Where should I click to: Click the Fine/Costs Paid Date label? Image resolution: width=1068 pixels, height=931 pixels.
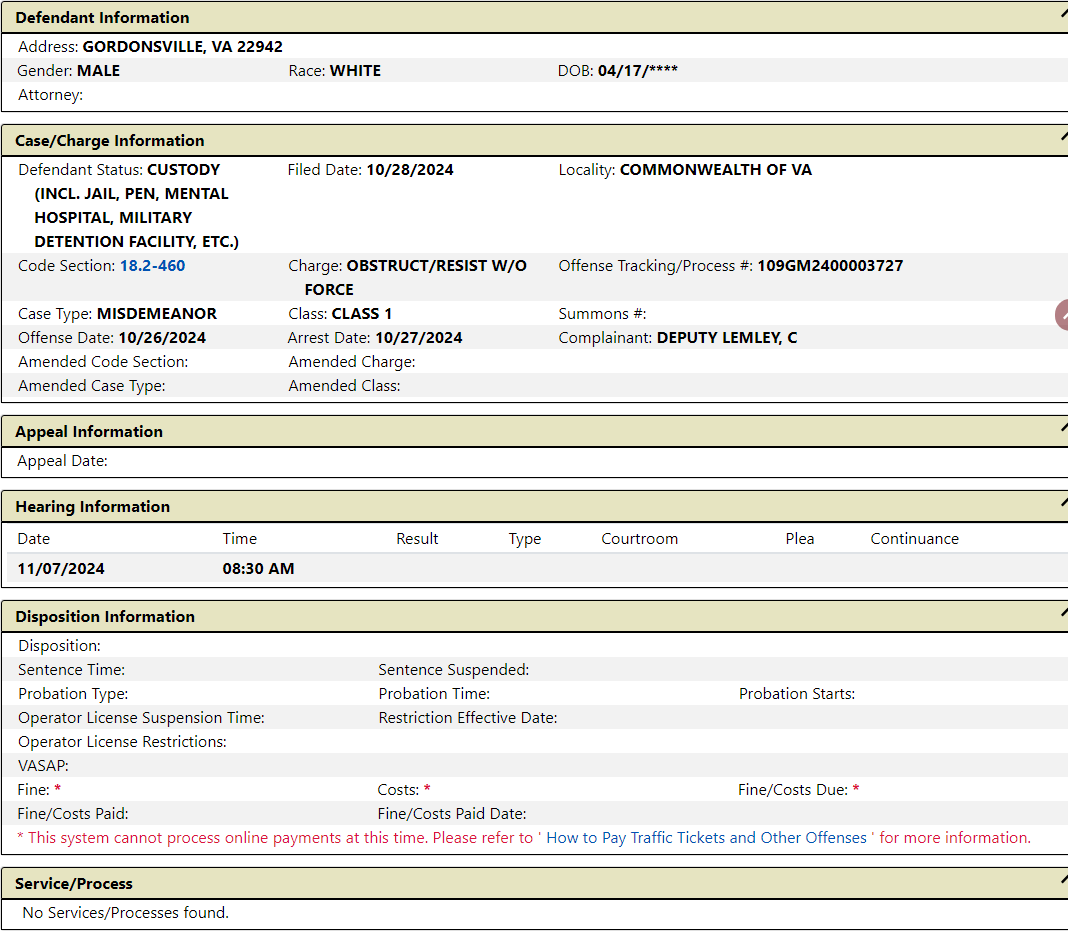452,814
